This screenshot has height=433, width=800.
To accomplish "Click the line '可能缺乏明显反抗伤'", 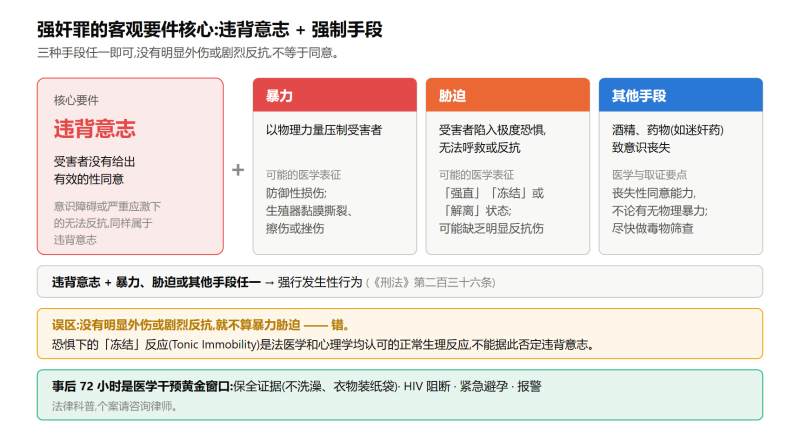I will pos(491,228).
